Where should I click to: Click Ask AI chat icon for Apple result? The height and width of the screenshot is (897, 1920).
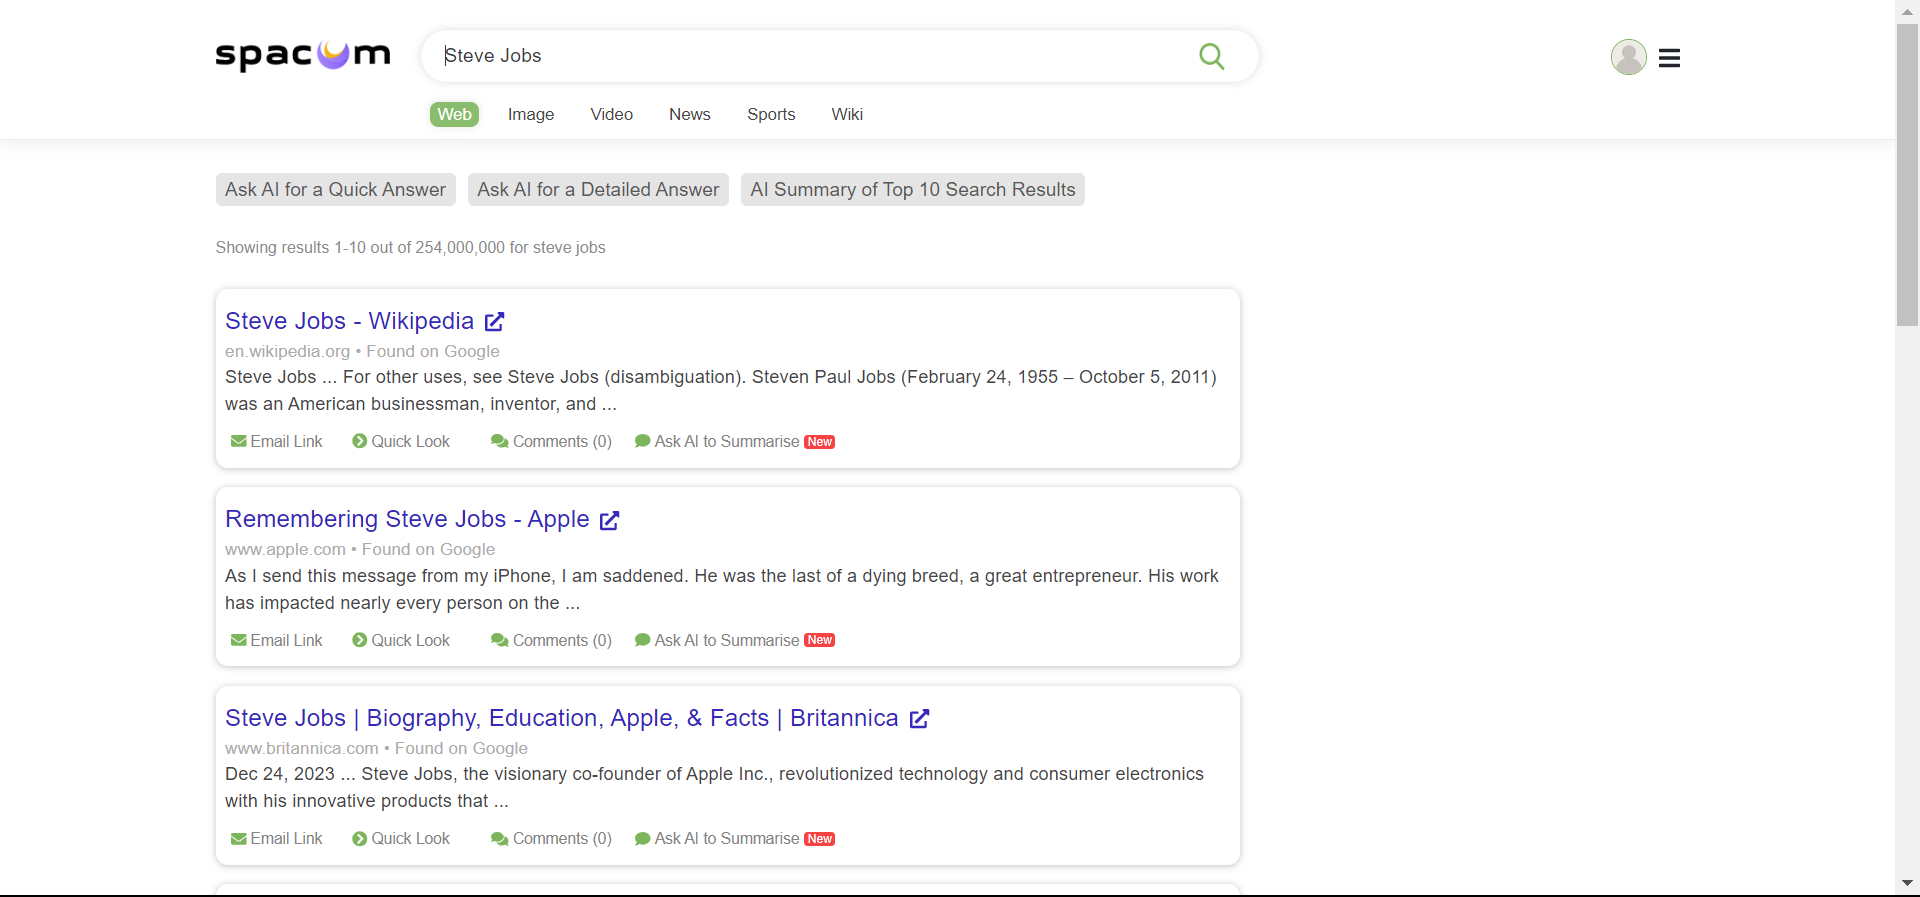643,640
